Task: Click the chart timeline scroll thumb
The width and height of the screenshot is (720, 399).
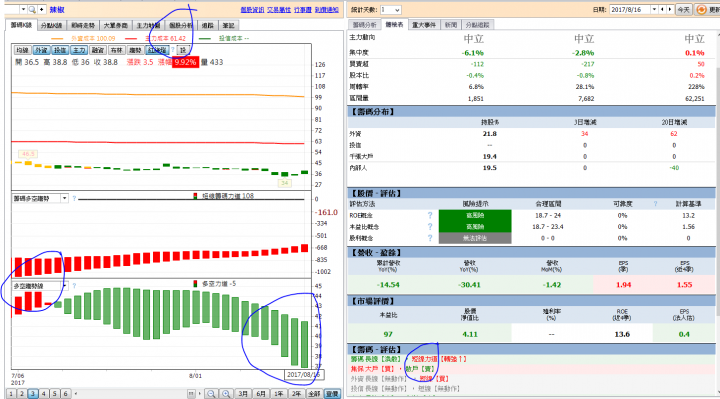Action: coord(191,393)
